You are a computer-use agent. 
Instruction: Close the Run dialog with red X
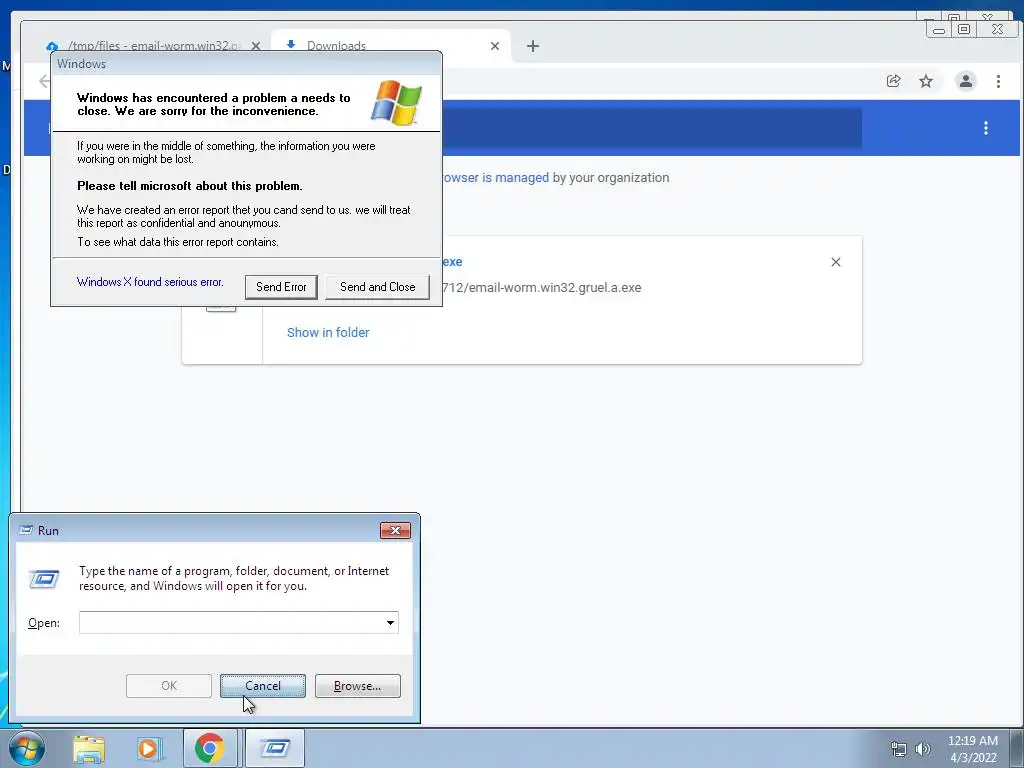(395, 530)
